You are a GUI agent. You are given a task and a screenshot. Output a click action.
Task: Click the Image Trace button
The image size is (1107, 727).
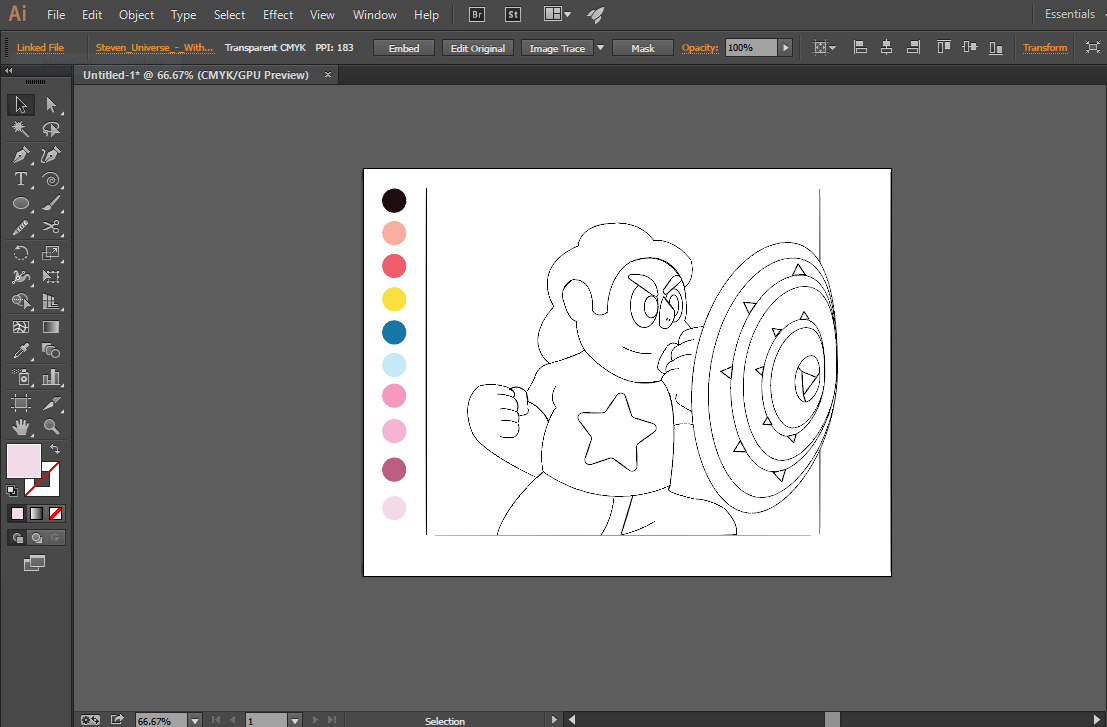point(557,48)
